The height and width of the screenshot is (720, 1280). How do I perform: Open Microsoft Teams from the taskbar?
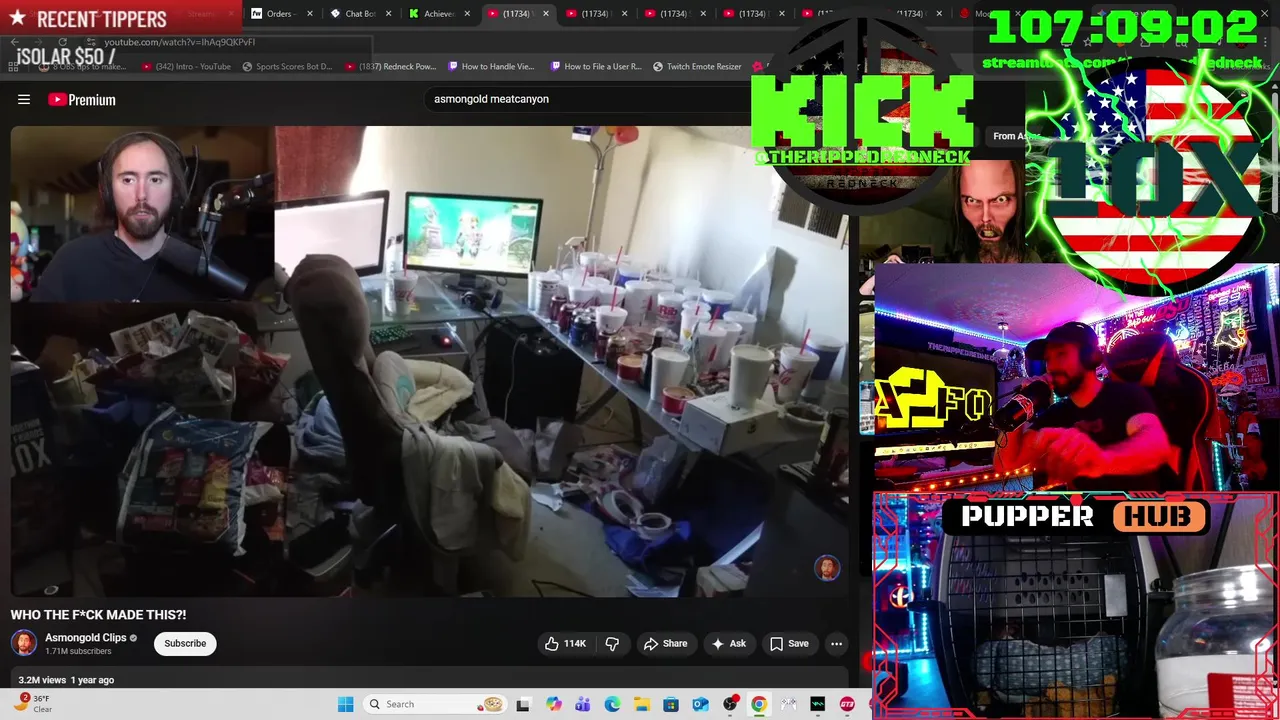(x=583, y=704)
